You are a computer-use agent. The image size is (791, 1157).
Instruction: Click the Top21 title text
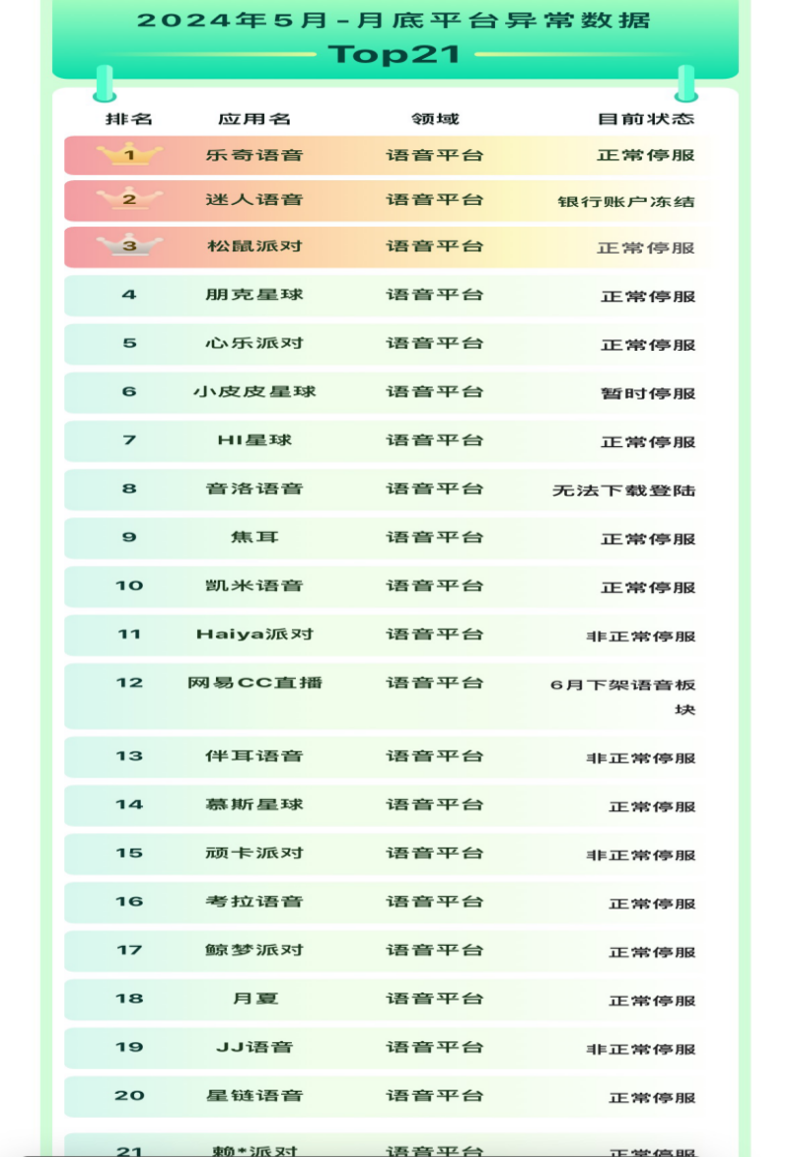click(395, 54)
